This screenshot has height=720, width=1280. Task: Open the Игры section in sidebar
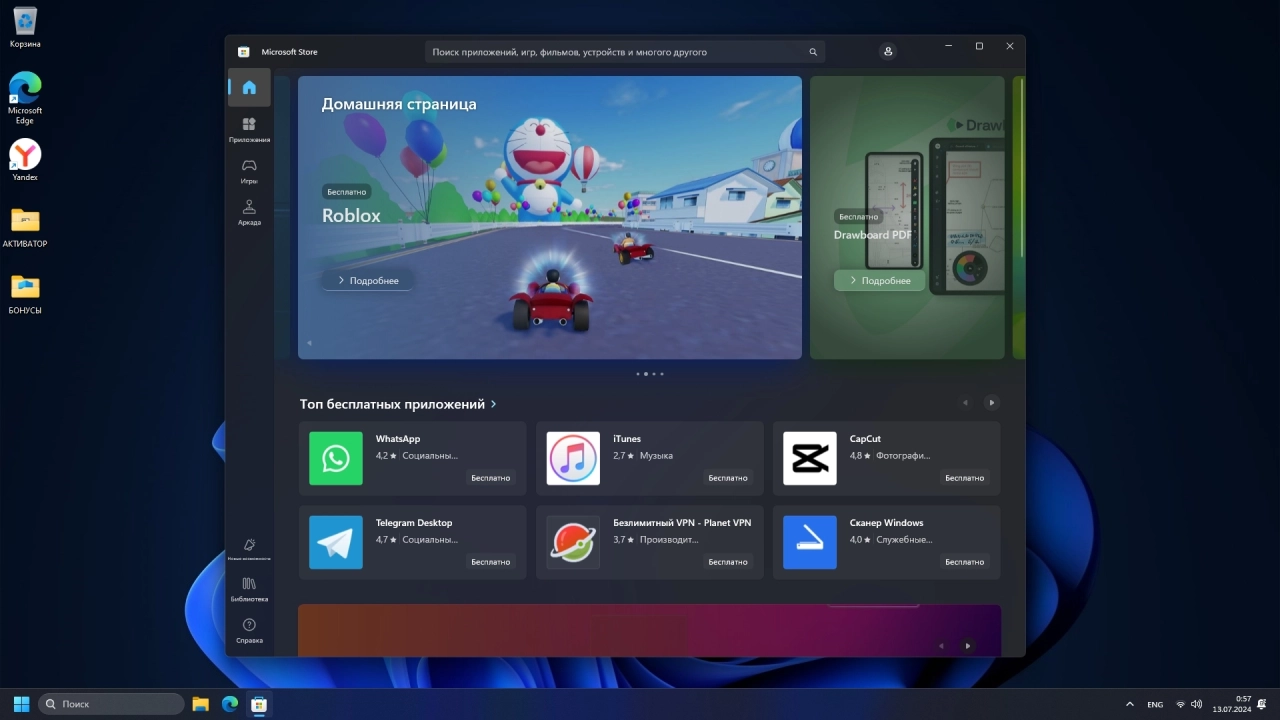(x=249, y=170)
